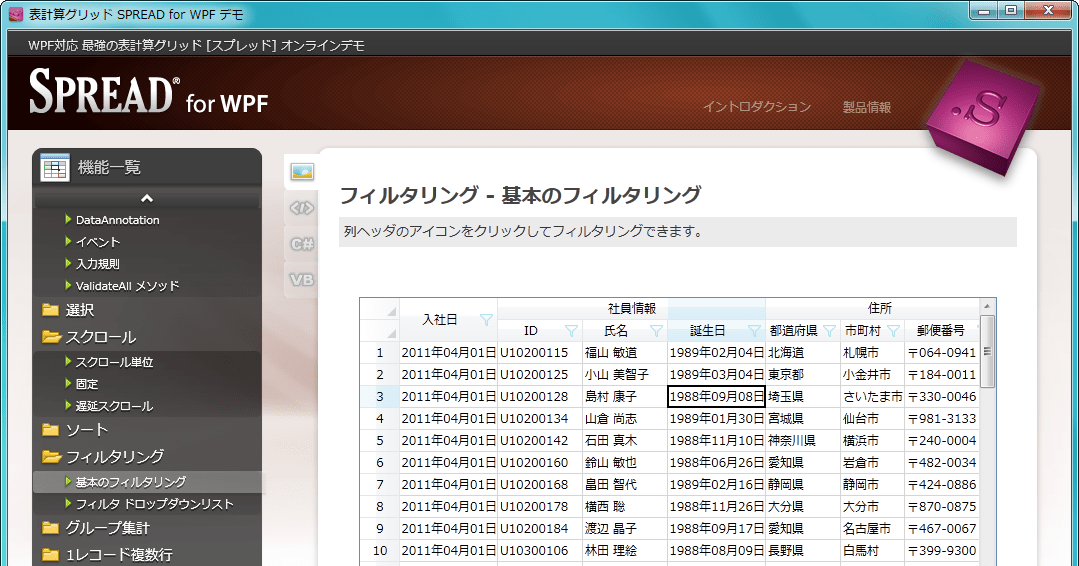The image size is (1079, 566).
Task: Click the filter icon on ID column
Action: [571, 331]
